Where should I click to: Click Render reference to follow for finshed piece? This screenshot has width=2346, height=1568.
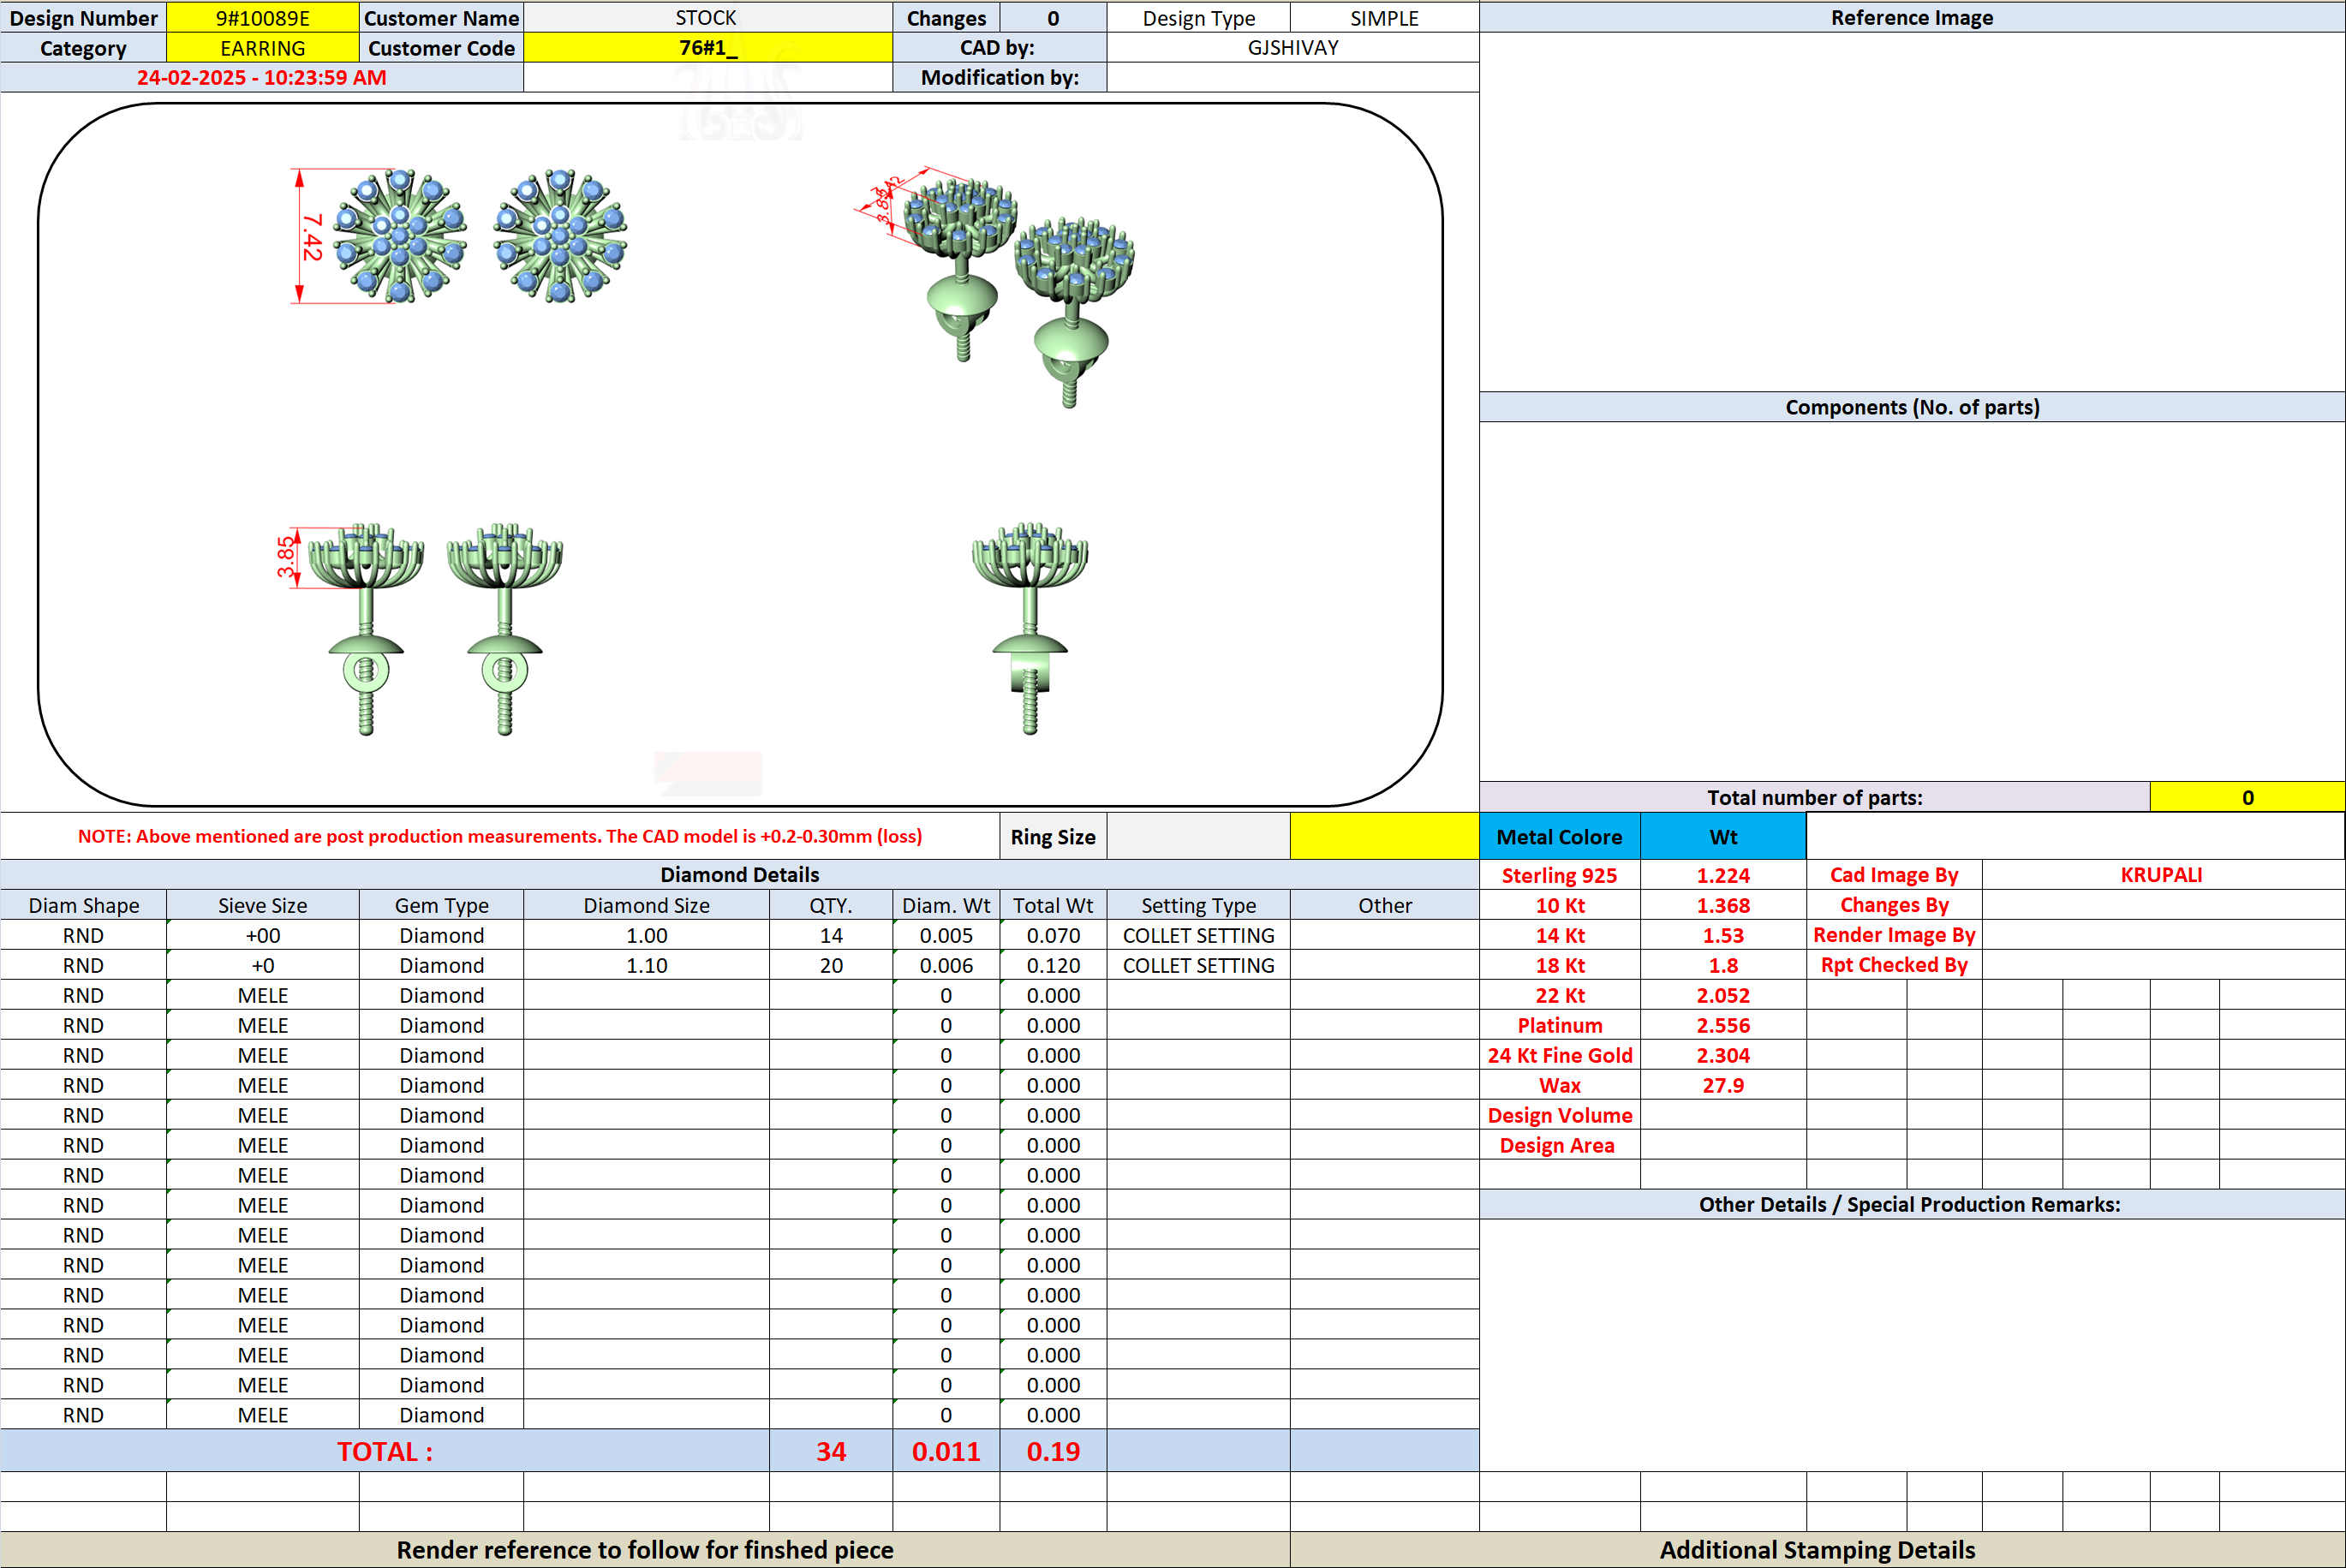(645, 1549)
